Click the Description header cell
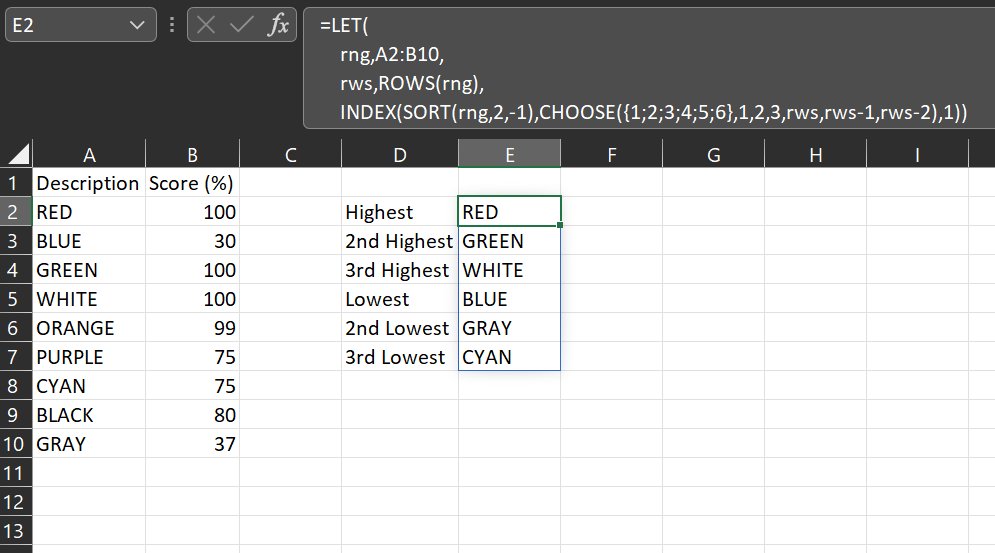The width and height of the screenshot is (995, 553). tap(89, 183)
